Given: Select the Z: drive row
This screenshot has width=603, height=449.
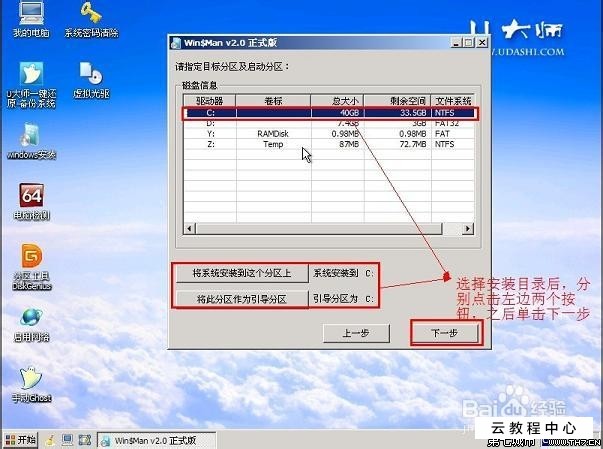Looking at the screenshot, I should coord(329,144).
